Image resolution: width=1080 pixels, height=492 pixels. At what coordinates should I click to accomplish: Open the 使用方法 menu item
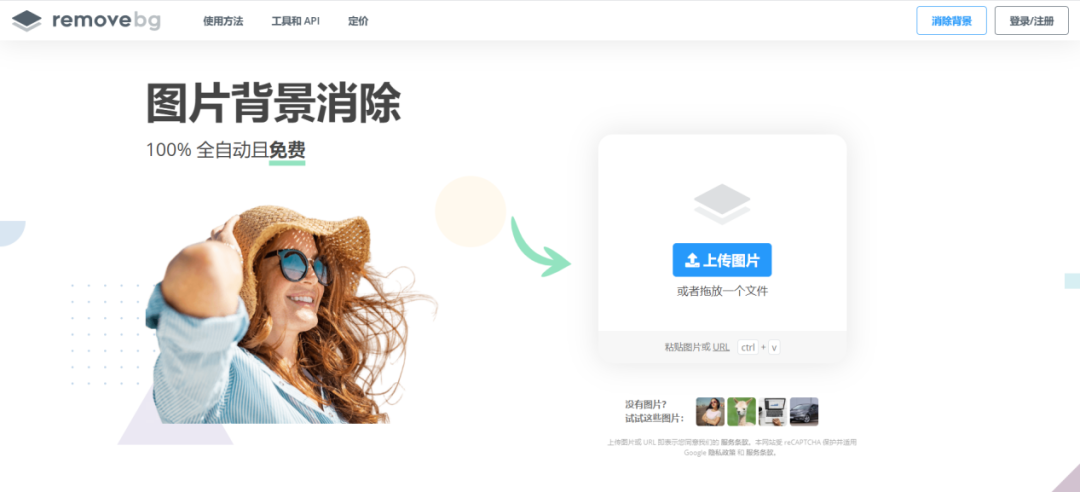tap(223, 21)
